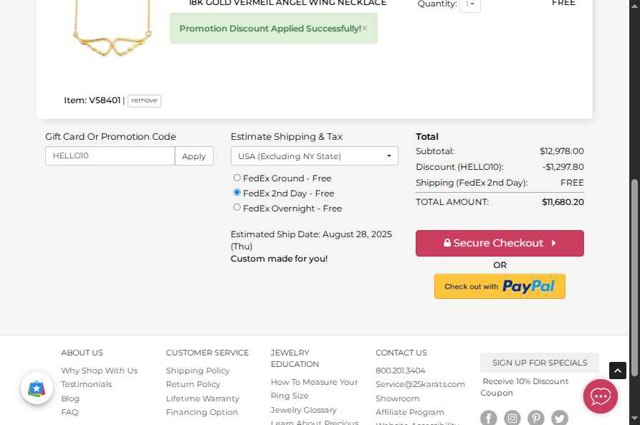Open the Pinterest social icon
The width and height of the screenshot is (640, 425).
(536, 418)
